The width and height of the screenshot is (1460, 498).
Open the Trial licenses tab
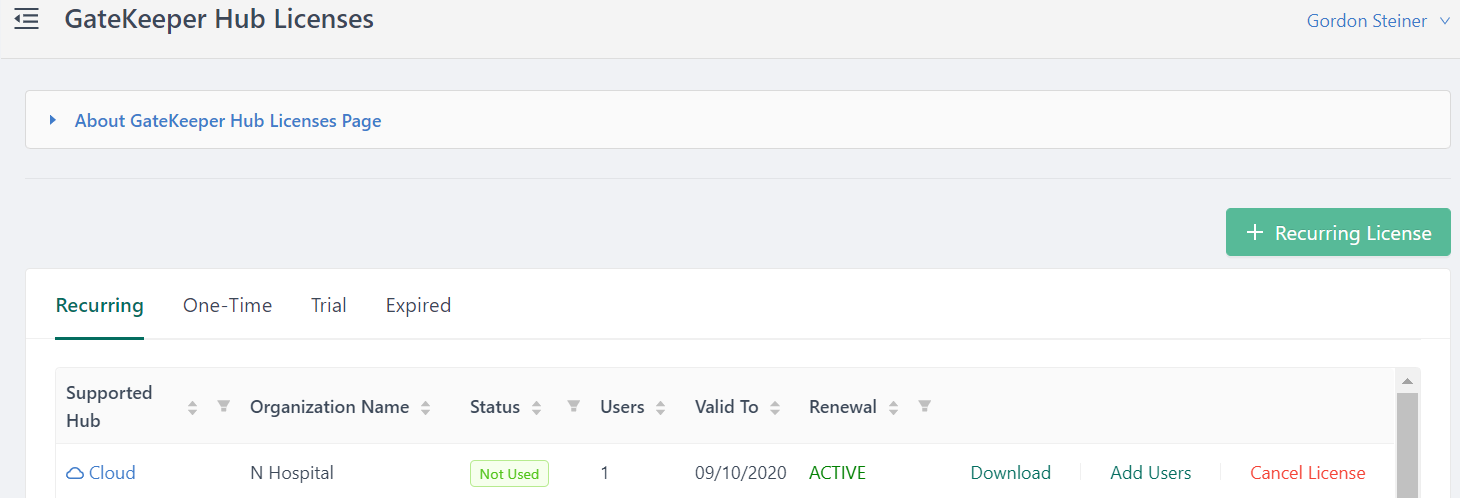pyautogui.click(x=328, y=305)
